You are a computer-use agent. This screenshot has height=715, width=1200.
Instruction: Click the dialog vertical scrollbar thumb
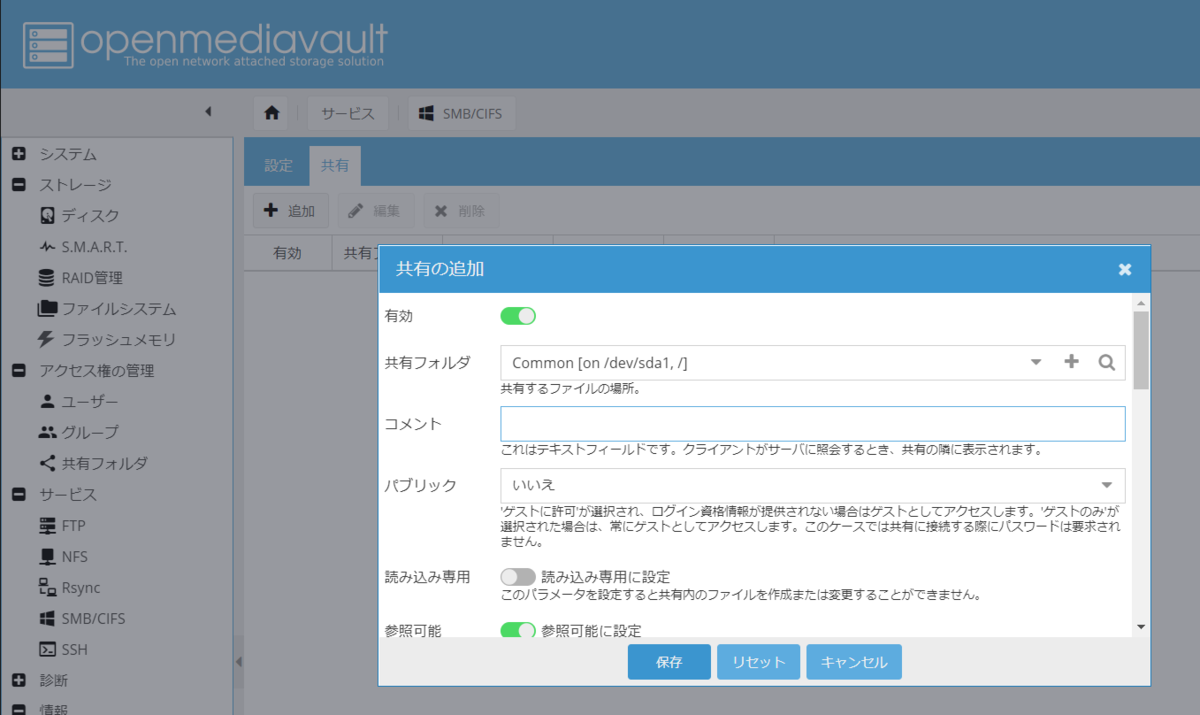(1141, 350)
